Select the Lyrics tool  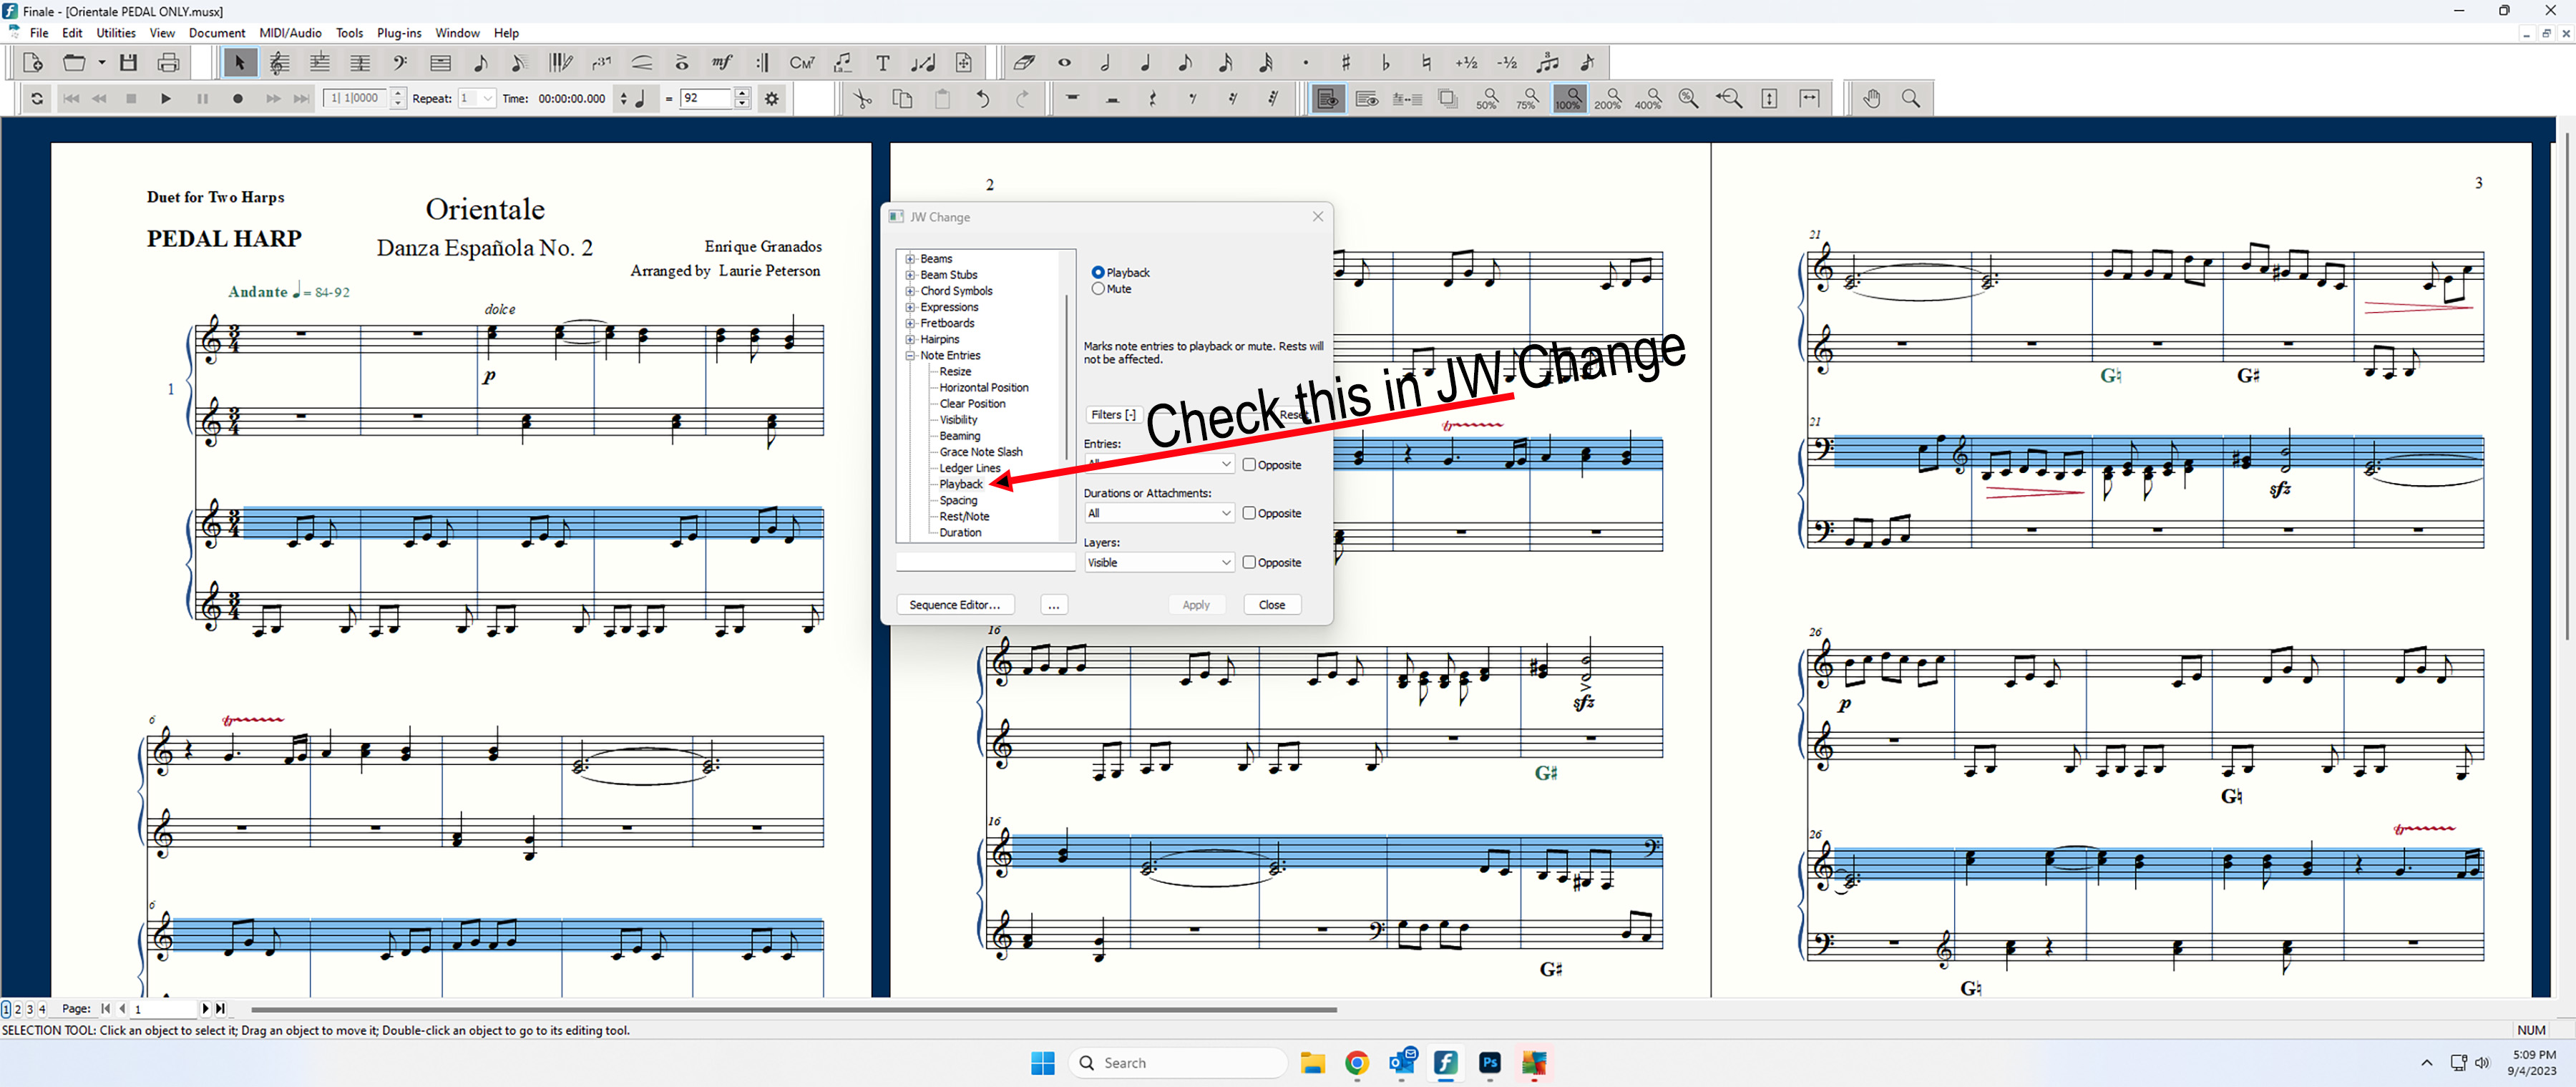click(843, 63)
